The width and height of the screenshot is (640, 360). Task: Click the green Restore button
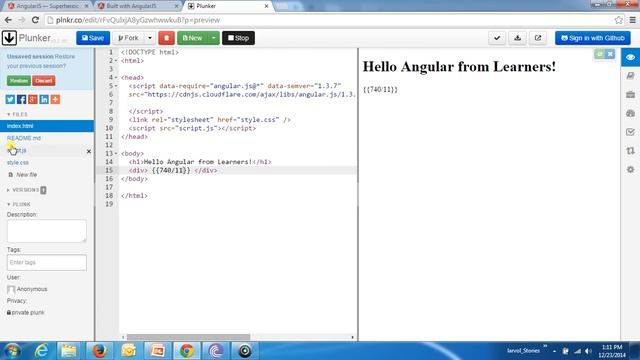(19, 81)
